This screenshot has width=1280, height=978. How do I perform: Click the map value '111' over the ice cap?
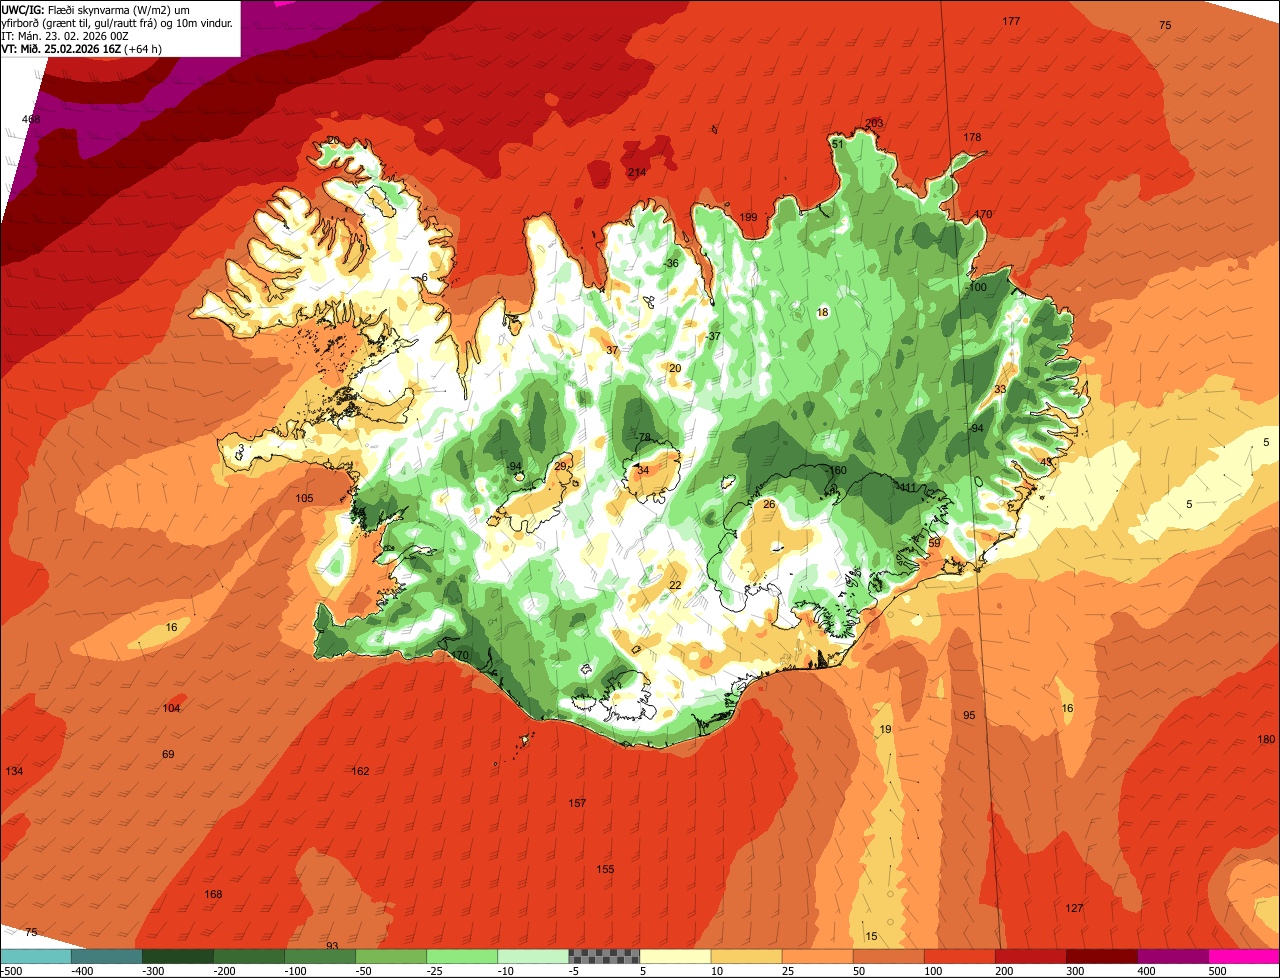(908, 487)
